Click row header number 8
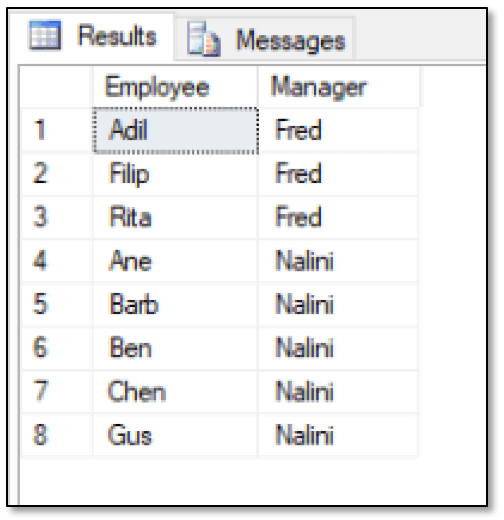Image resolution: width=504 pixels, height=520 pixels. (x=57, y=435)
